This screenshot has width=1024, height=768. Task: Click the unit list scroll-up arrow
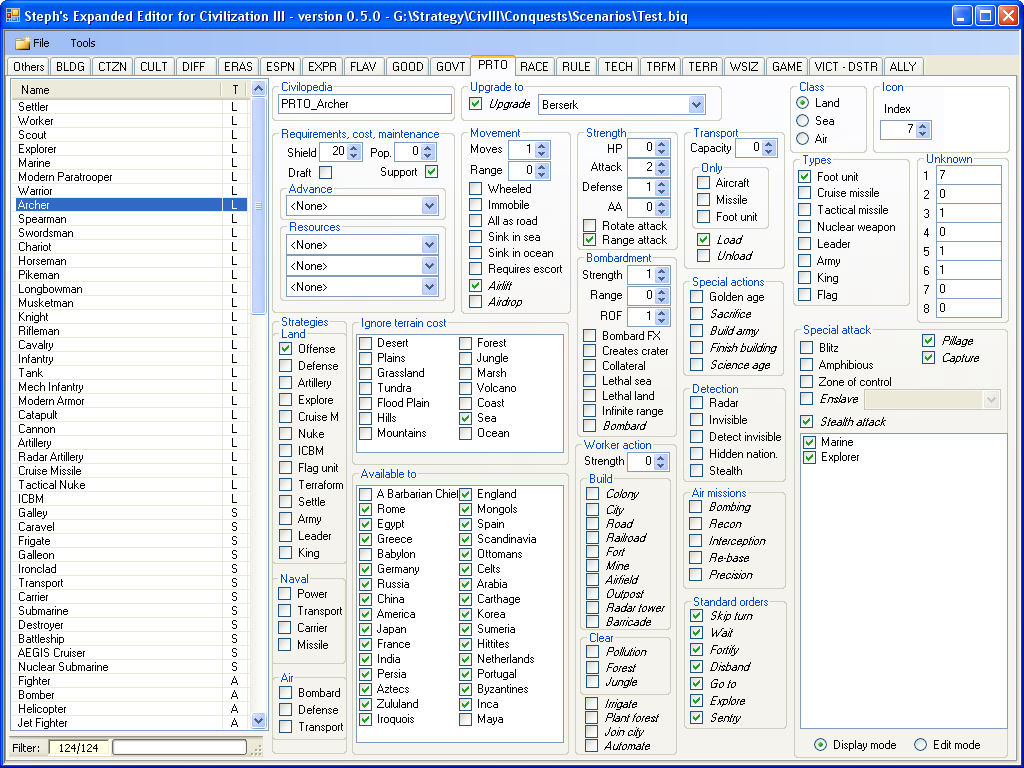point(259,88)
